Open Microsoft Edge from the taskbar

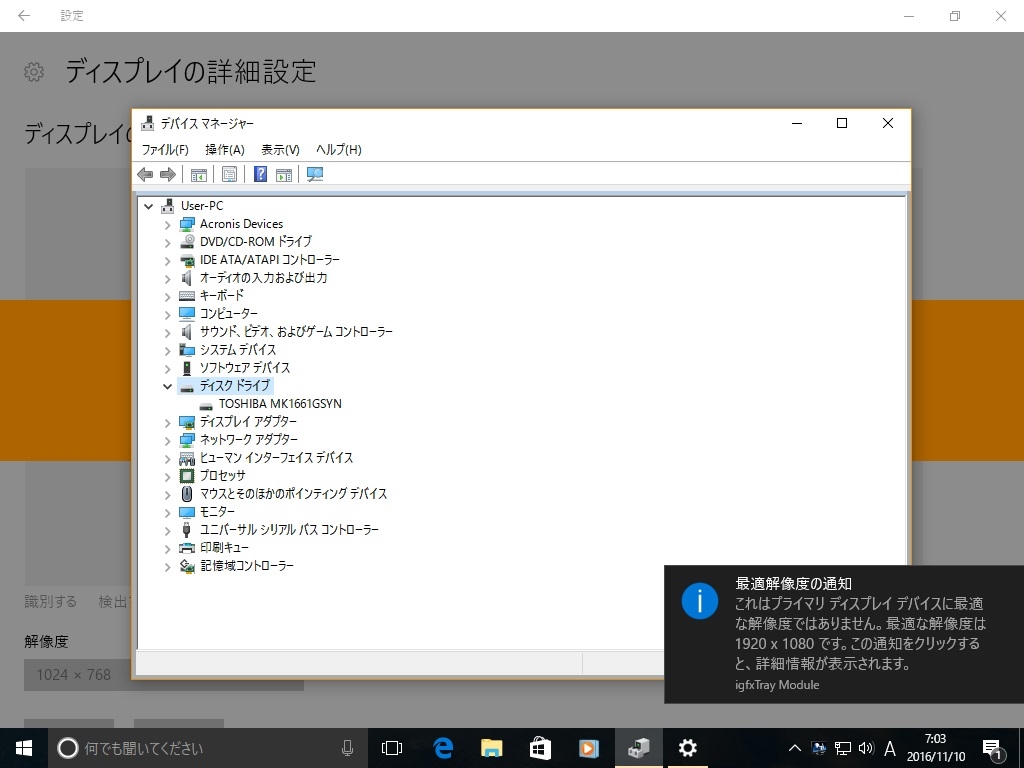[x=443, y=748]
